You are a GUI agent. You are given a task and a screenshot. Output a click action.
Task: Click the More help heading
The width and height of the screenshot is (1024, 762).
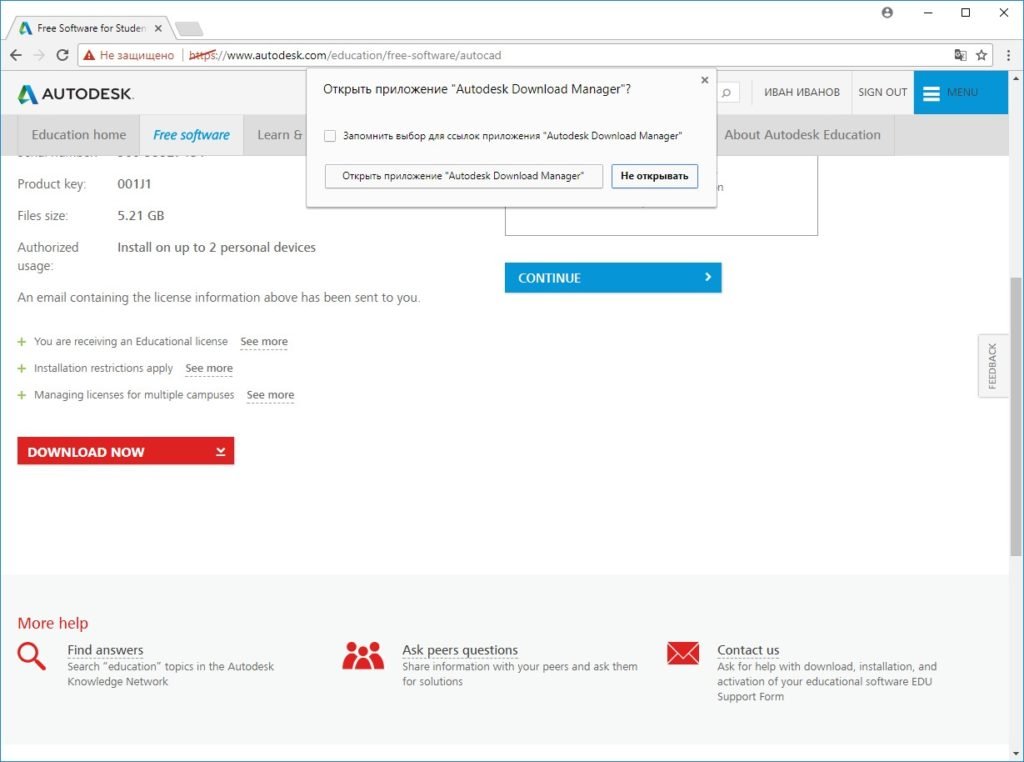coord(53,623)
